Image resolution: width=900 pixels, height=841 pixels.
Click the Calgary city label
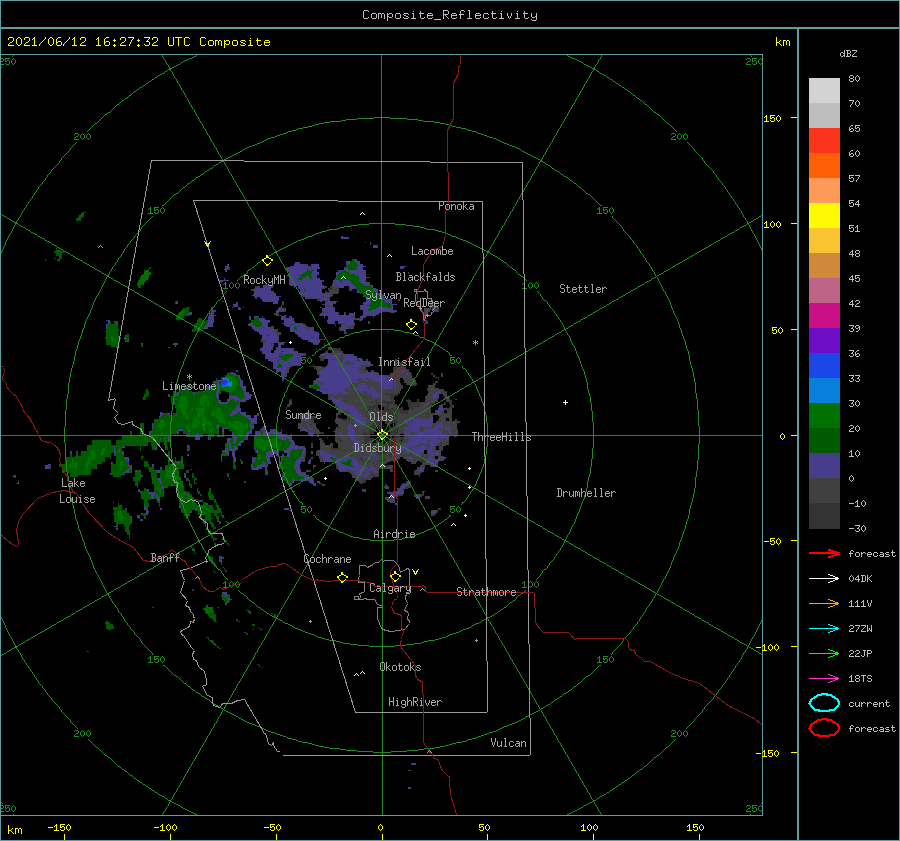coord(390,588)
